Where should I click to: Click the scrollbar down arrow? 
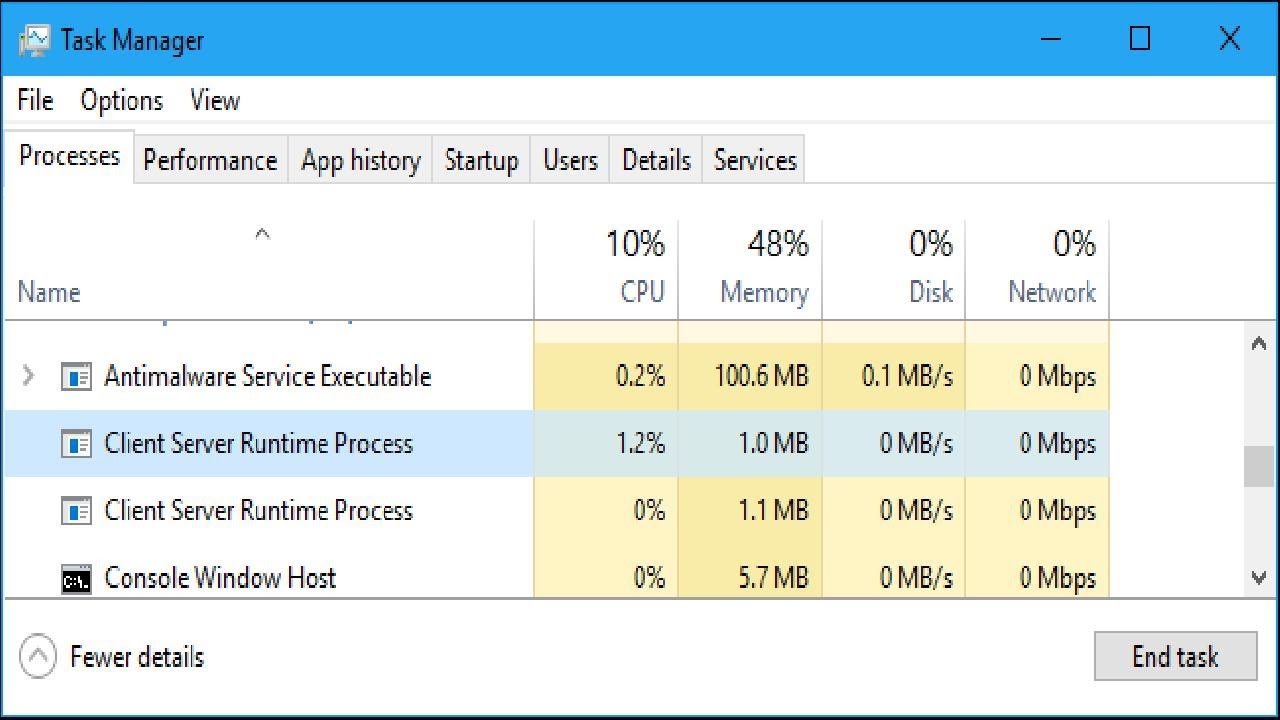(1258, 577)
